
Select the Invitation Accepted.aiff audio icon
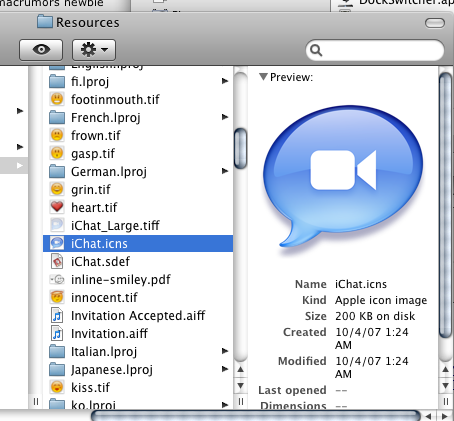click(x=57, y=315)
